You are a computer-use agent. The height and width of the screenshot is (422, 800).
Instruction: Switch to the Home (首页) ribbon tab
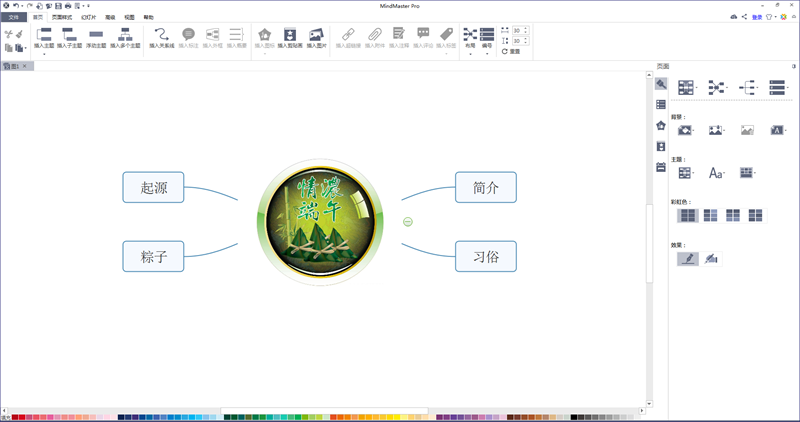coord(38,17)
